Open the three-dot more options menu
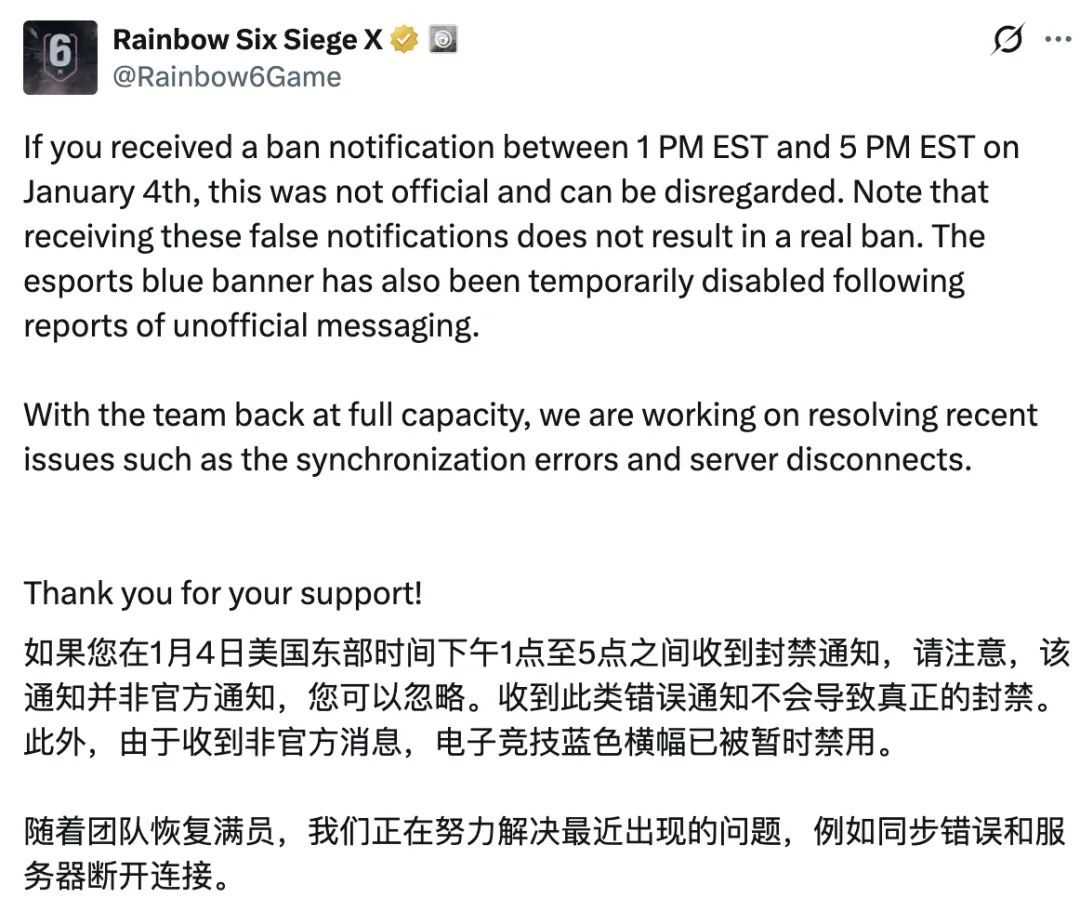Image resolution: width=1080 pixels, height=911 pixels. coord(1057,39)
